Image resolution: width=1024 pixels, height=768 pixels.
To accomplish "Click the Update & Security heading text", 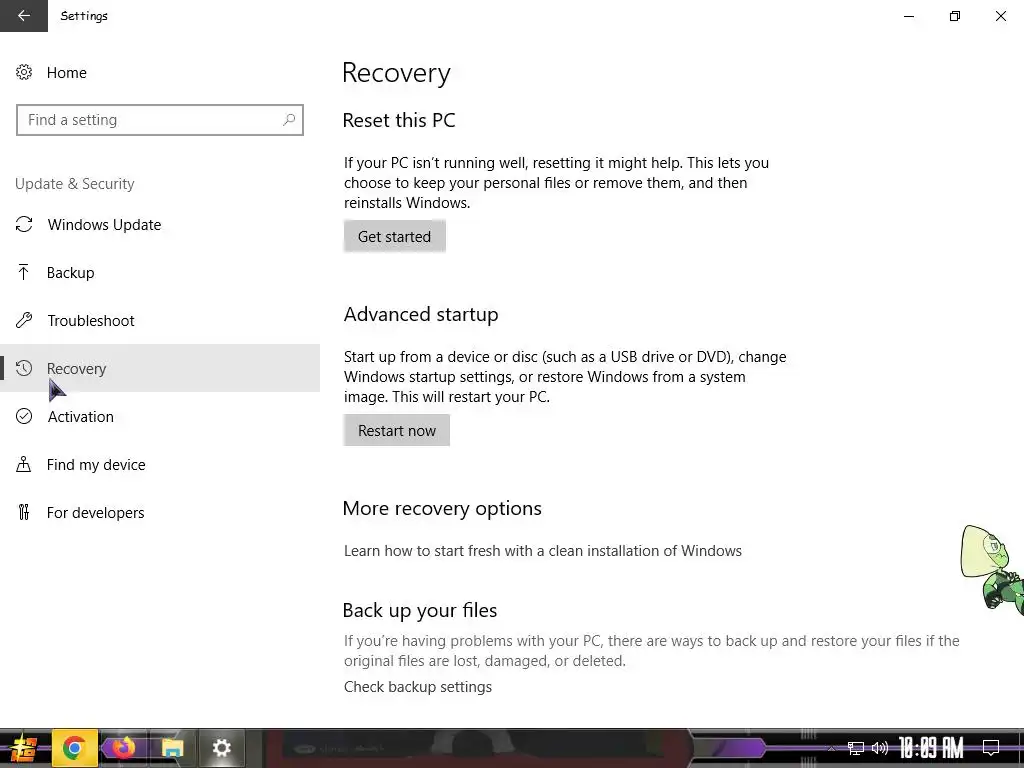I will pyautogui.click(x=74, y=184).
